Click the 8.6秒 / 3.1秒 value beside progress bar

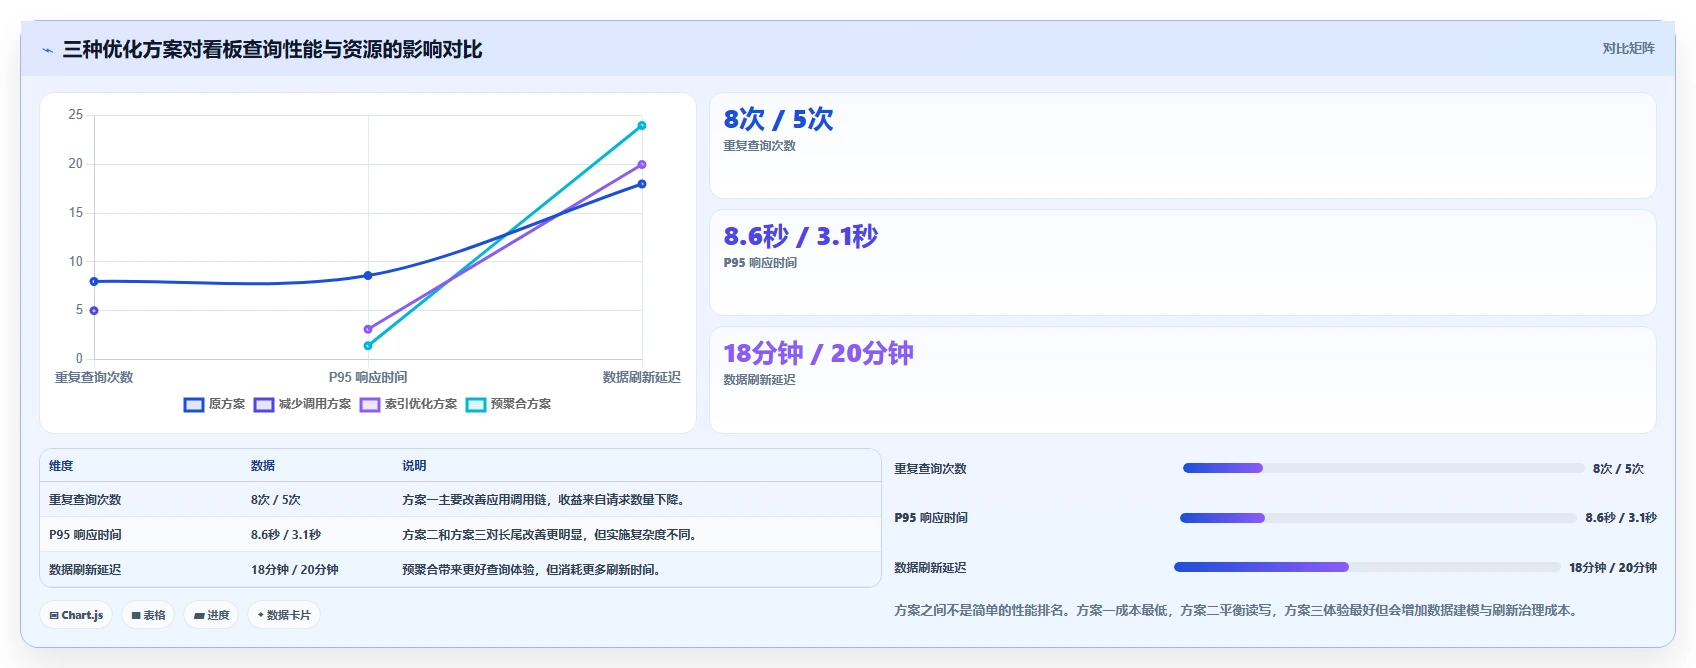[x=1621, y=518]
